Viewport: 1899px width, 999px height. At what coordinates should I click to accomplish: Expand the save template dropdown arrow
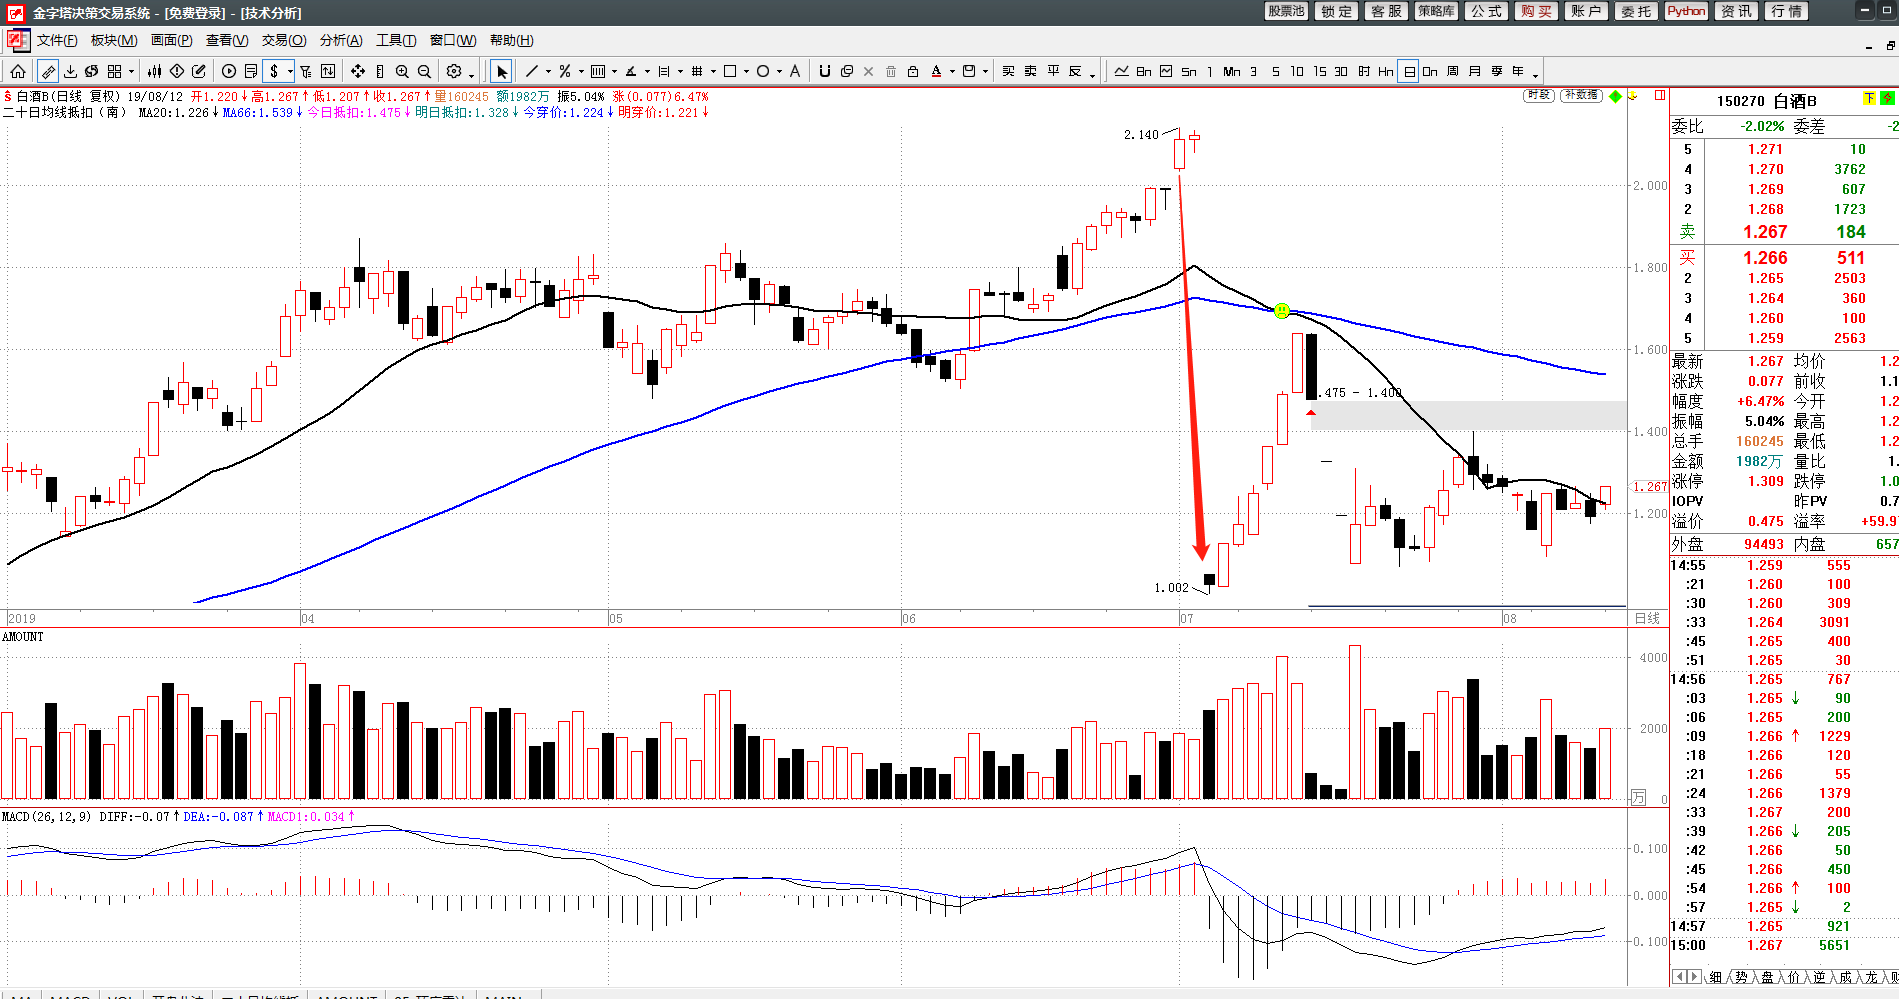tap(985, 72)
